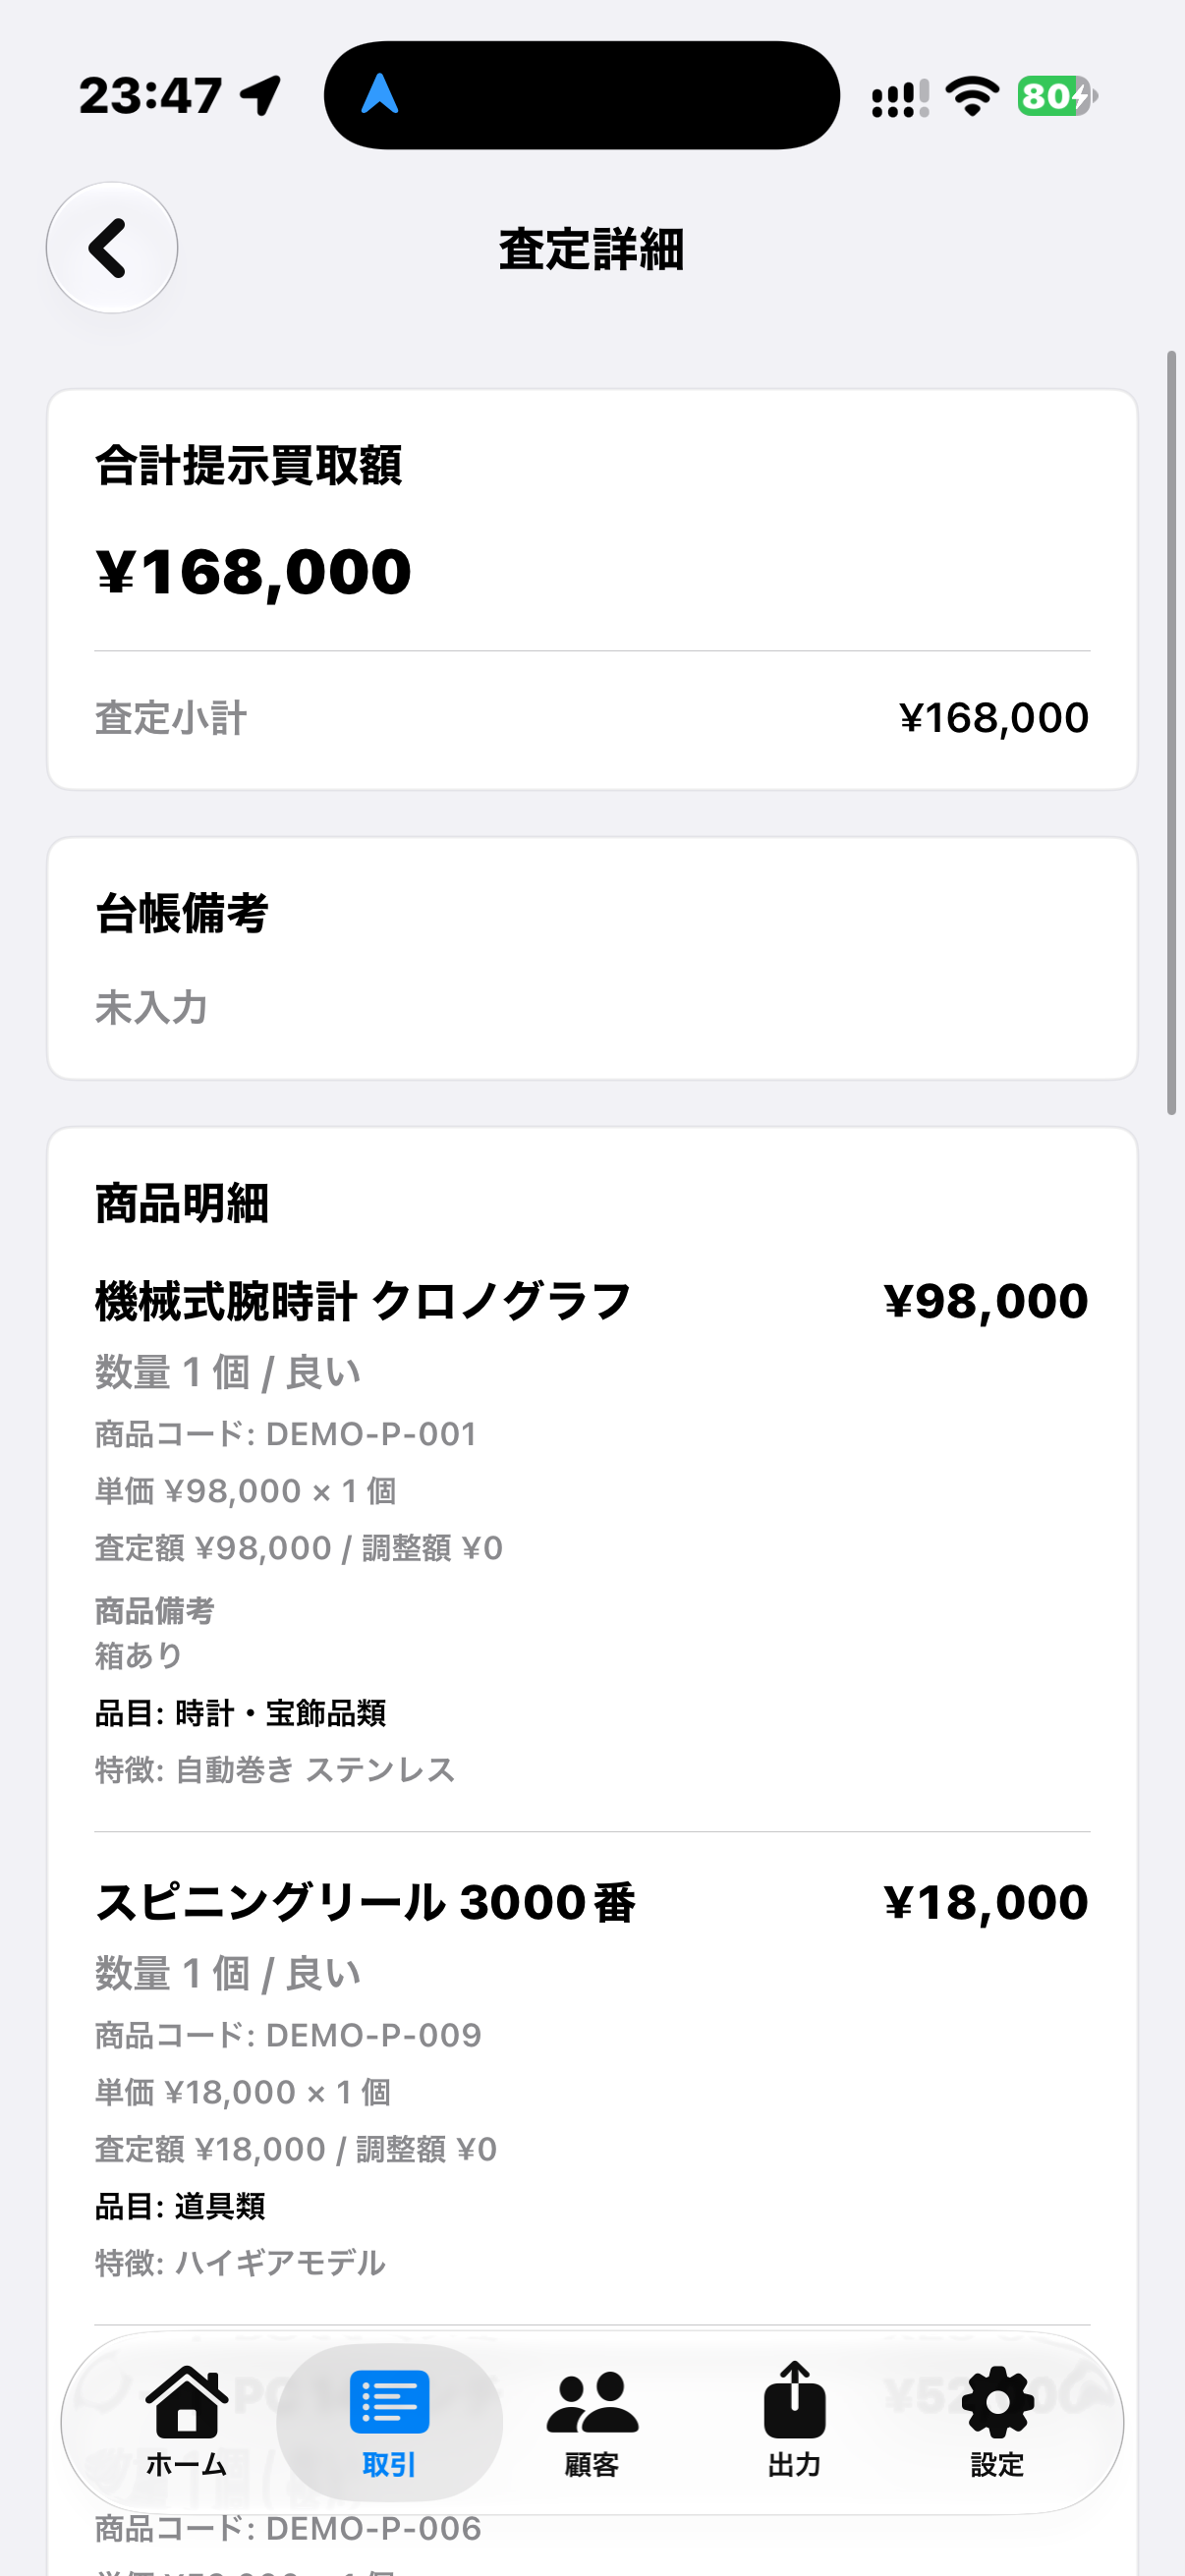This screenshot has height=2576, width=1185.
Task: Tap the ¥98,000 price of the chronograph
Action: [986, 1301]
